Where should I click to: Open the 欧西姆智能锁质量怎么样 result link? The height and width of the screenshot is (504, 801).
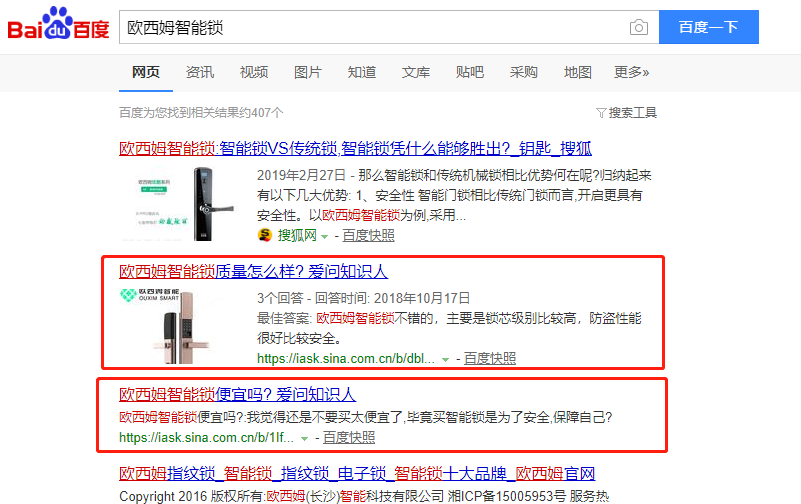[x=253, y=271]
